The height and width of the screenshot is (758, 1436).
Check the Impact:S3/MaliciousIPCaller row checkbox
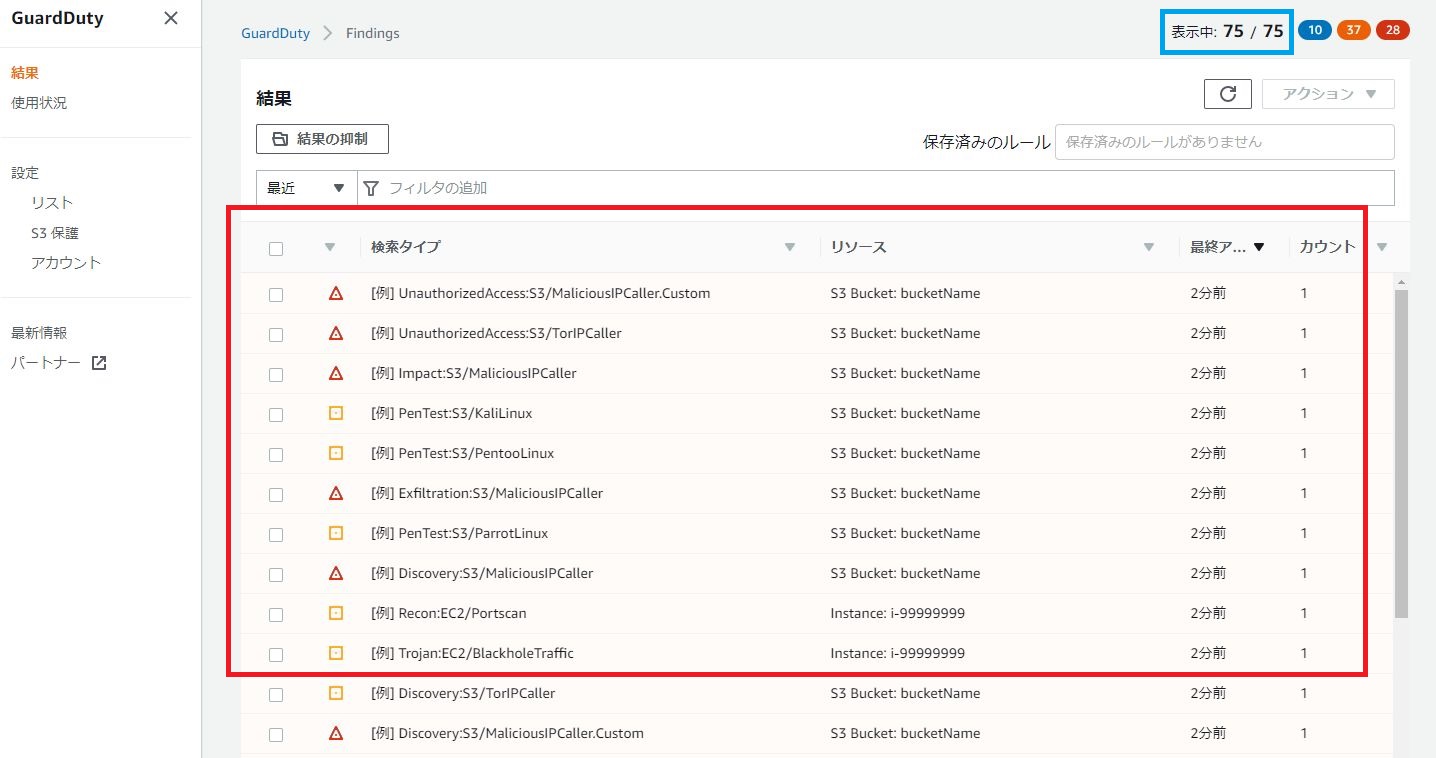276,375
